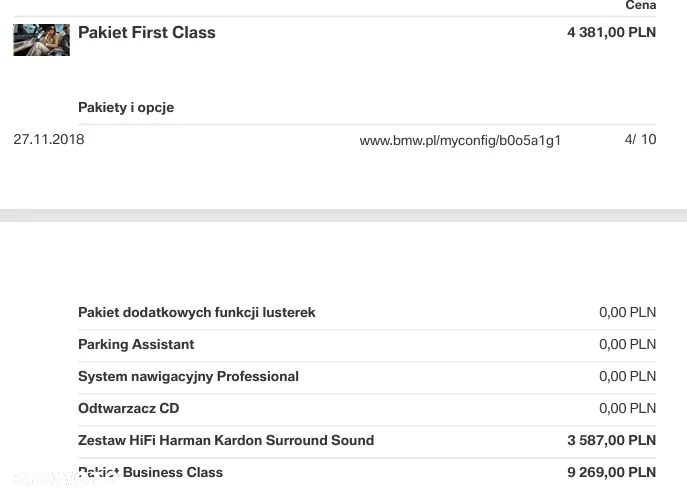Click the Pakiety i opcje section heading
The width and height of the screenshot is (687, 495).
(x=126, y=107)
